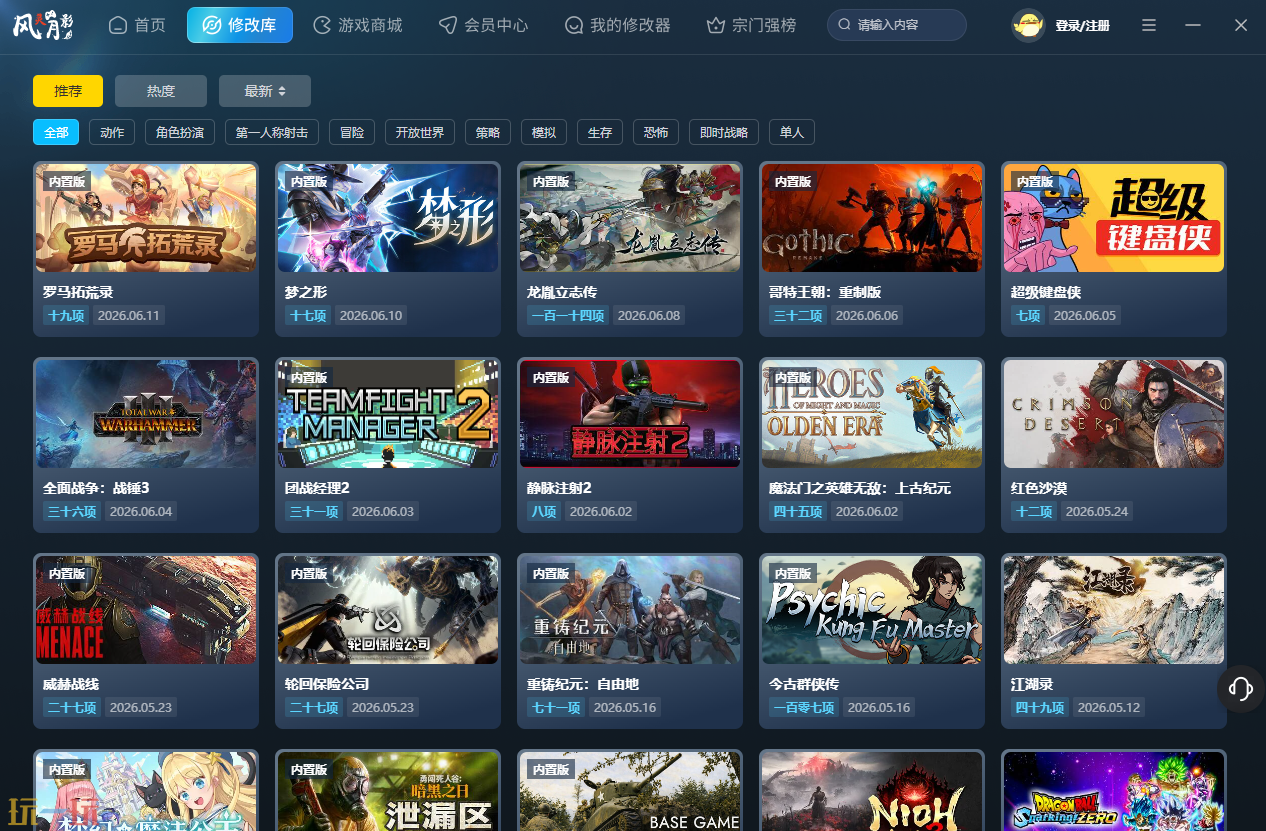Open 泄漏区 game thumbnail
Image resolution: width=1266 pixels, height=831 pixels.
coord(388,791)
